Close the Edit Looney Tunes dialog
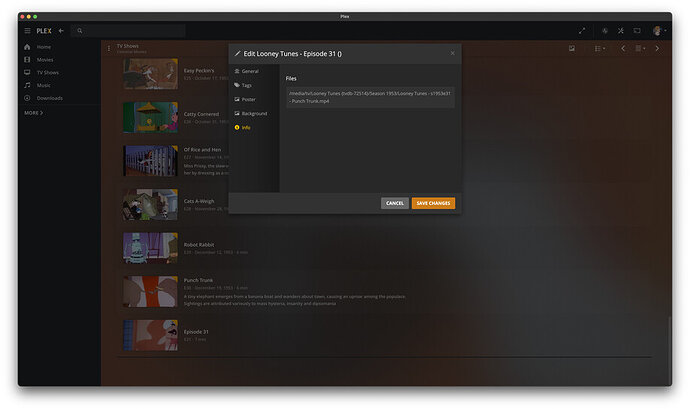This screenshot has height=409, width=690. pos(452,53)
